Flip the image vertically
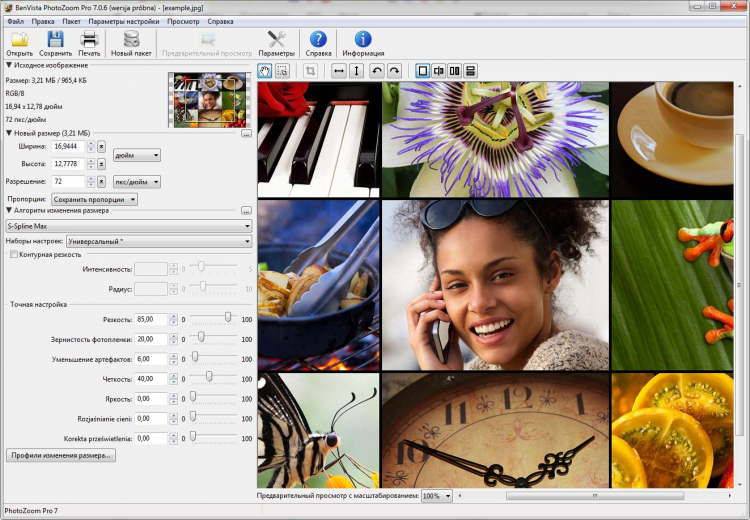Image resolution: width=750 pixels, height=520 pixels. (356, 71)
